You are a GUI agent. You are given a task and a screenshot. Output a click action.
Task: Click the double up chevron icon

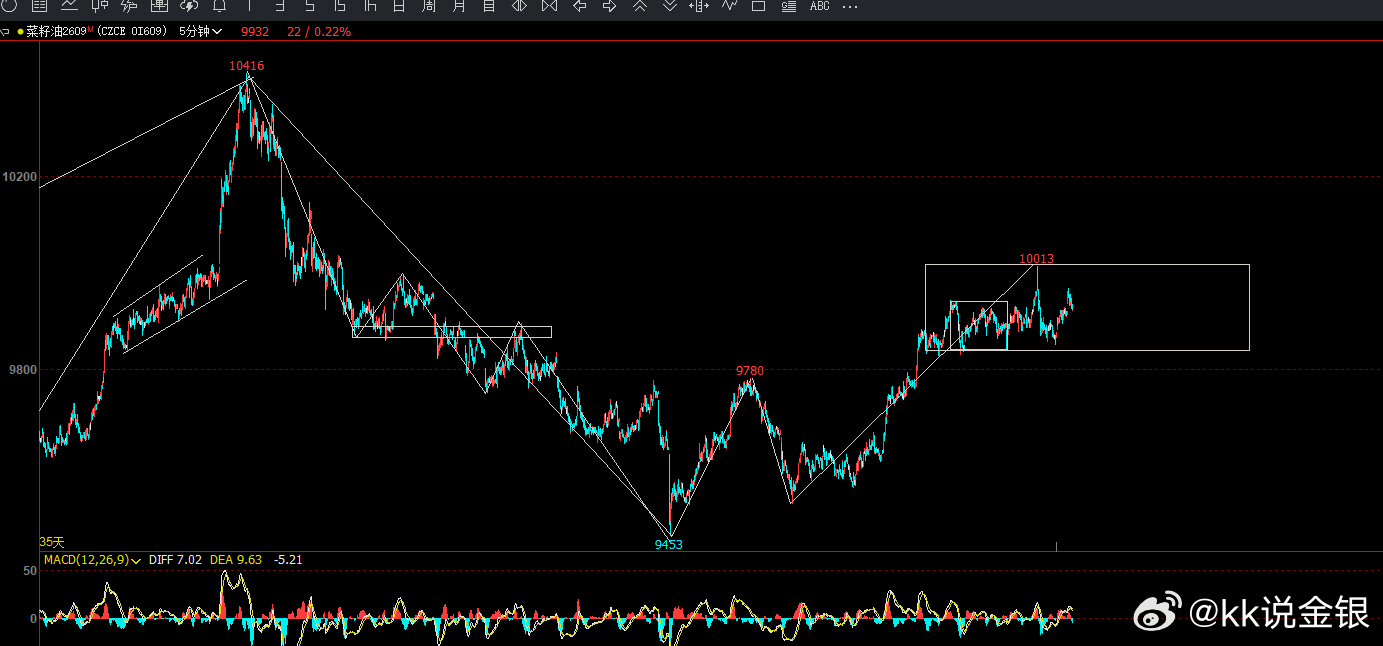[640, 6]
